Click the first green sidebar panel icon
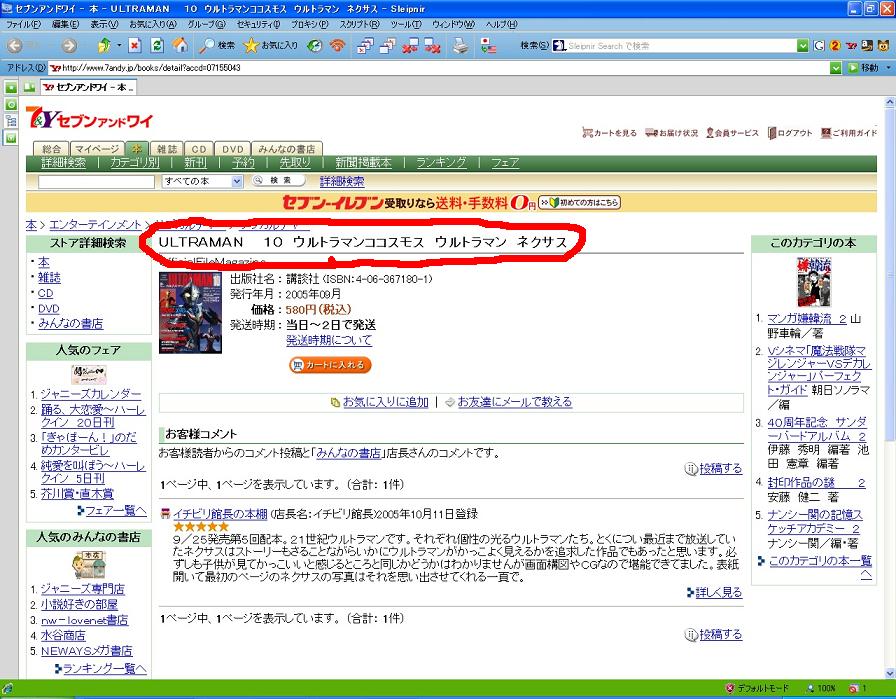This screenshot has width=896, height=699. (x=11, y=89)
